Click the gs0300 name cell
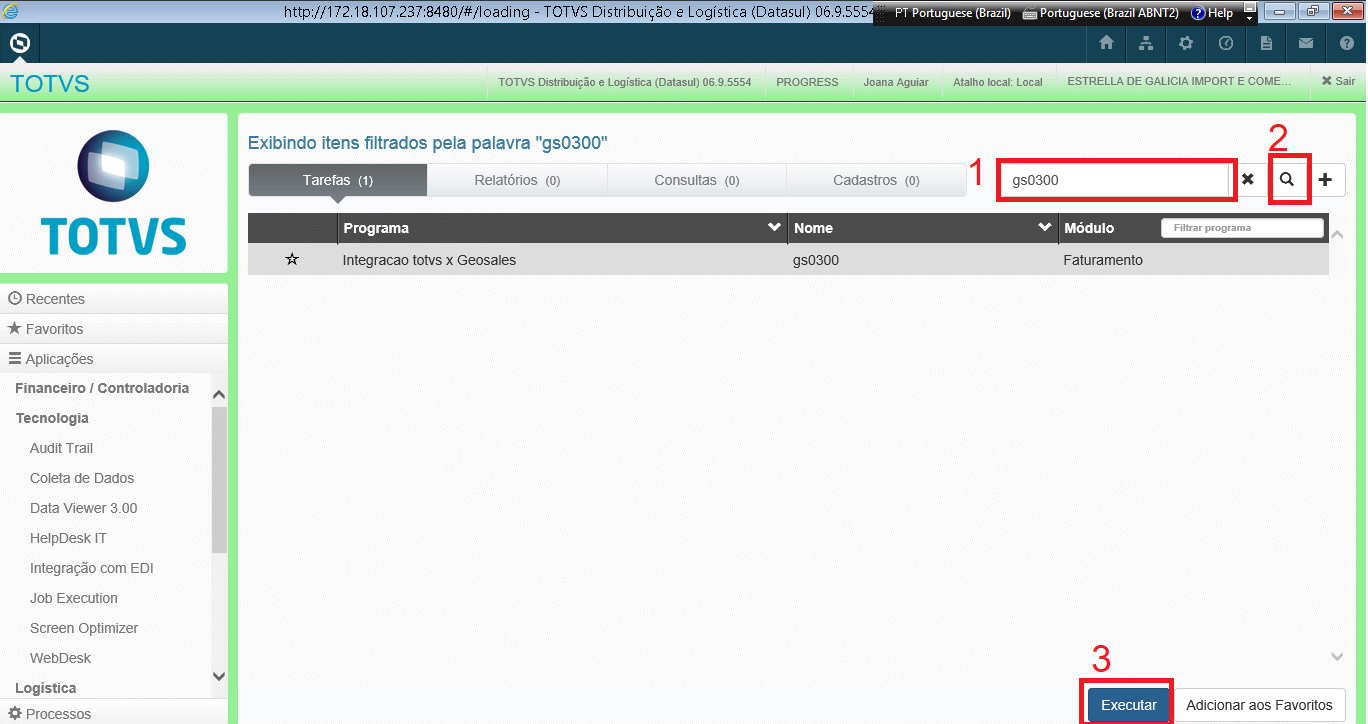The height and width of the screenshot is (724, 1368). point(816,260)
